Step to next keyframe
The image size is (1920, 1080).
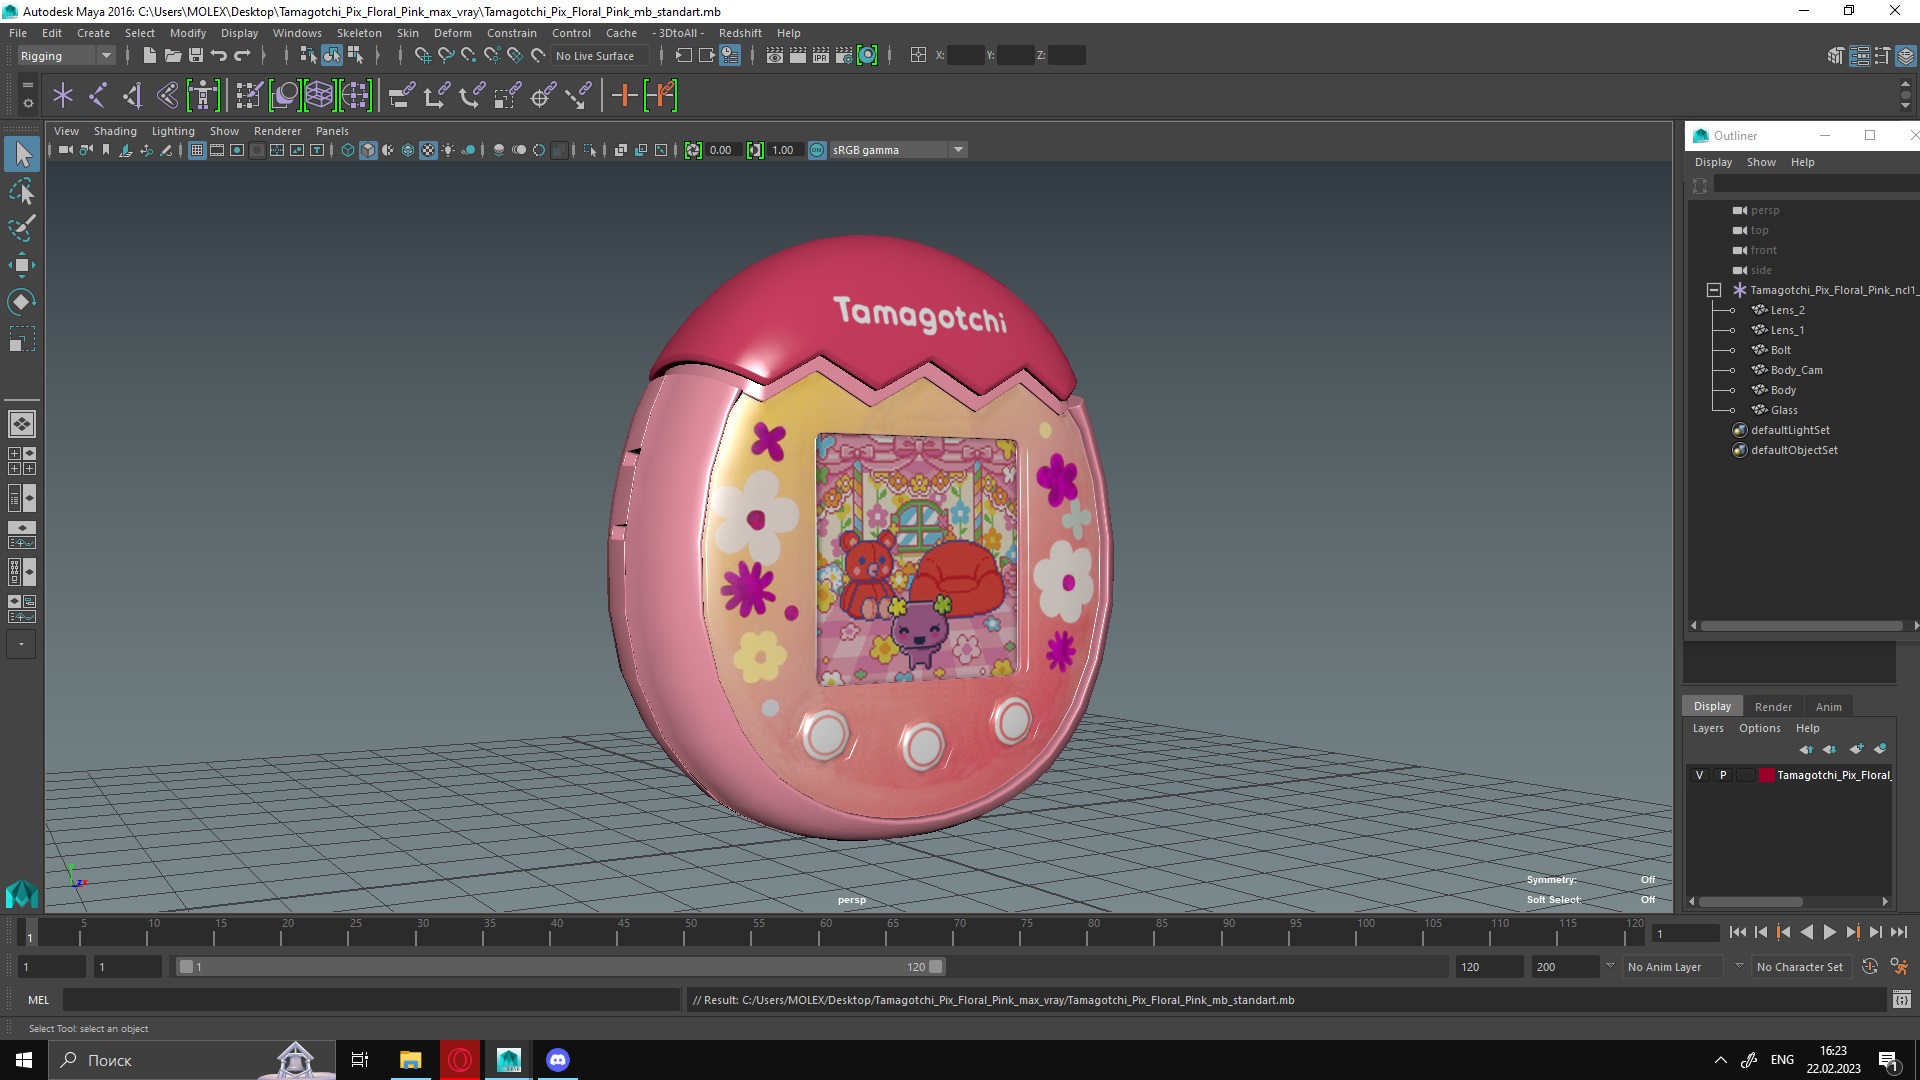[1852, 932]
